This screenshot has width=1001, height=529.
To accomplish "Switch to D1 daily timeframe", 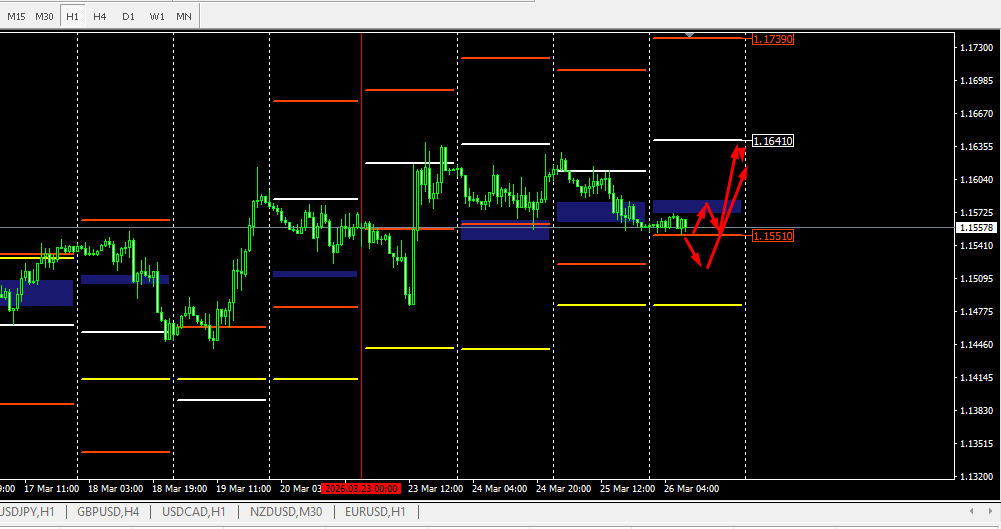I will [128, 17].
